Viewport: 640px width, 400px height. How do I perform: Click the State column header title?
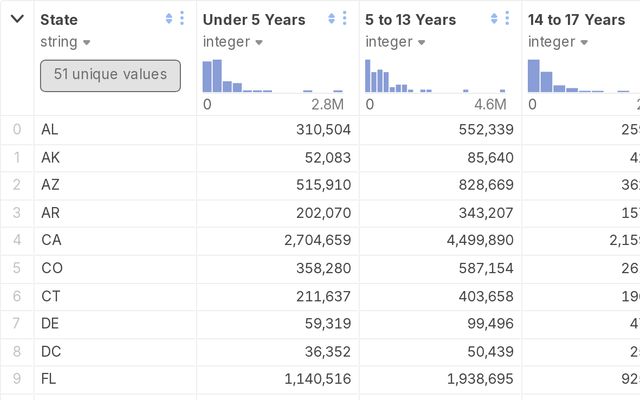click(59, 20)
